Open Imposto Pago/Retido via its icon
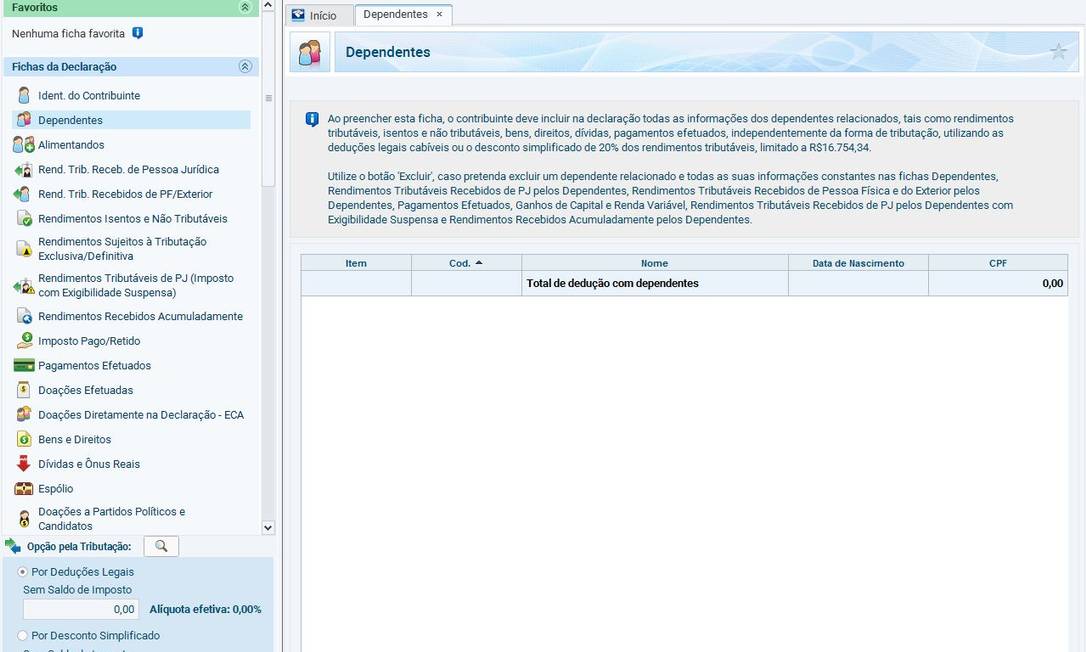 (24, 341)
